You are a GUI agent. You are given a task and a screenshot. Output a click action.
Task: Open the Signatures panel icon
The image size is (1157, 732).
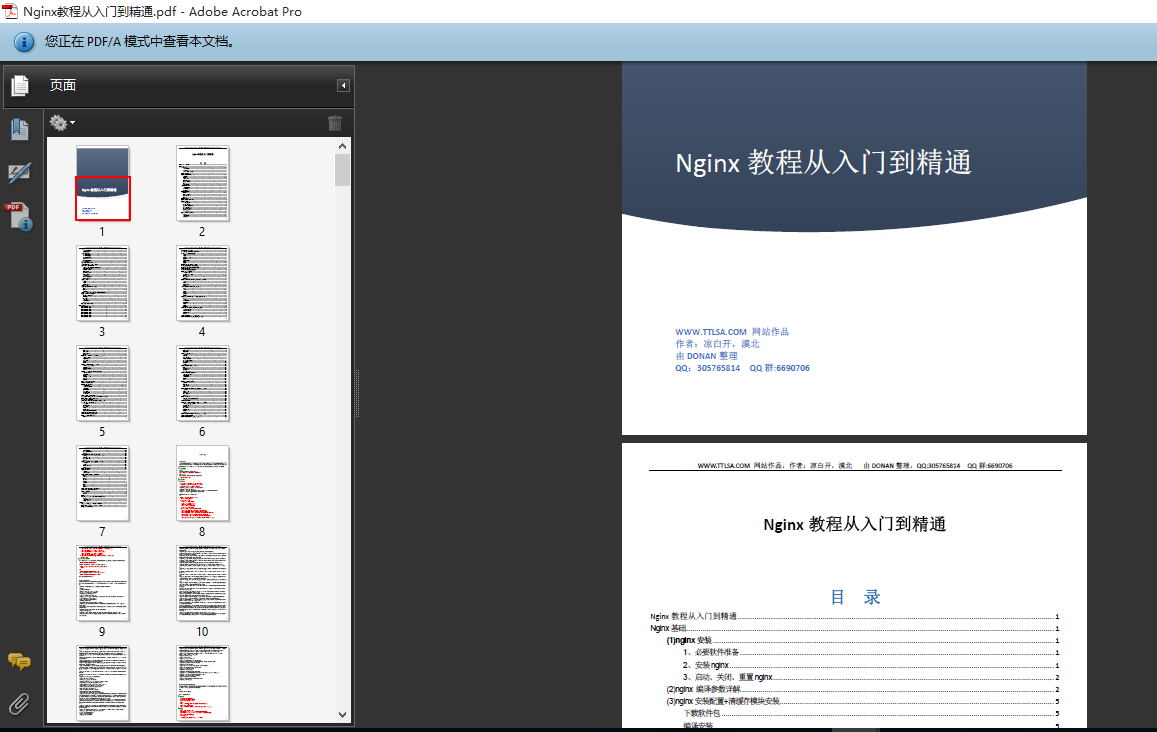[20, 173]
